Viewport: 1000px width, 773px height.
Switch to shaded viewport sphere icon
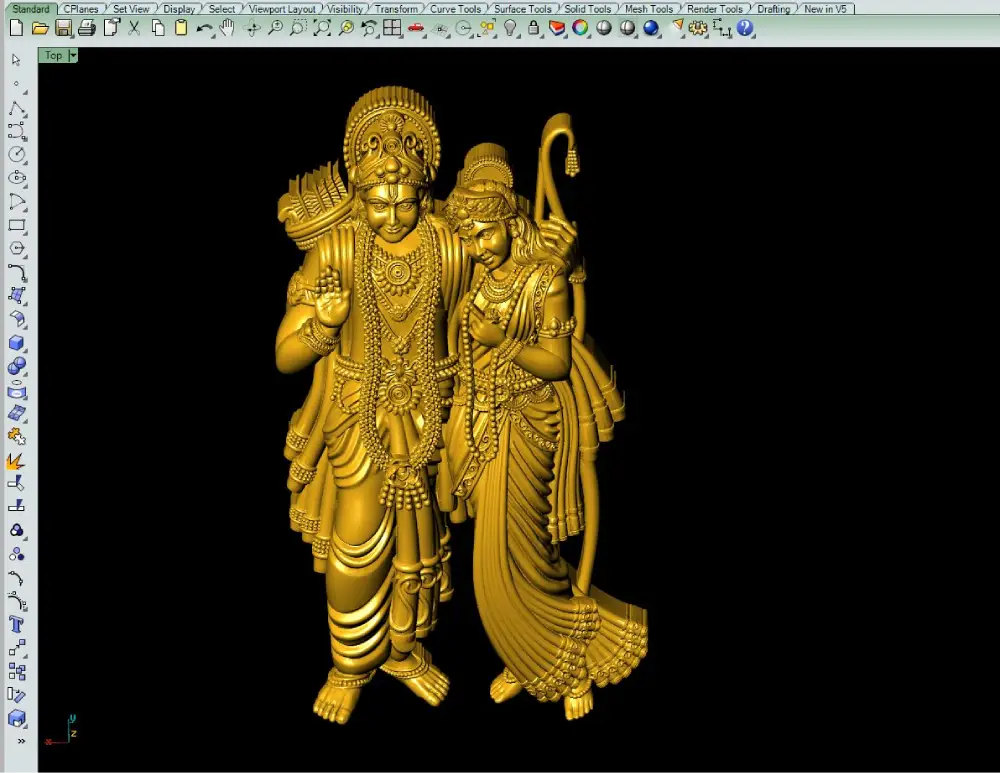(604, 28)
